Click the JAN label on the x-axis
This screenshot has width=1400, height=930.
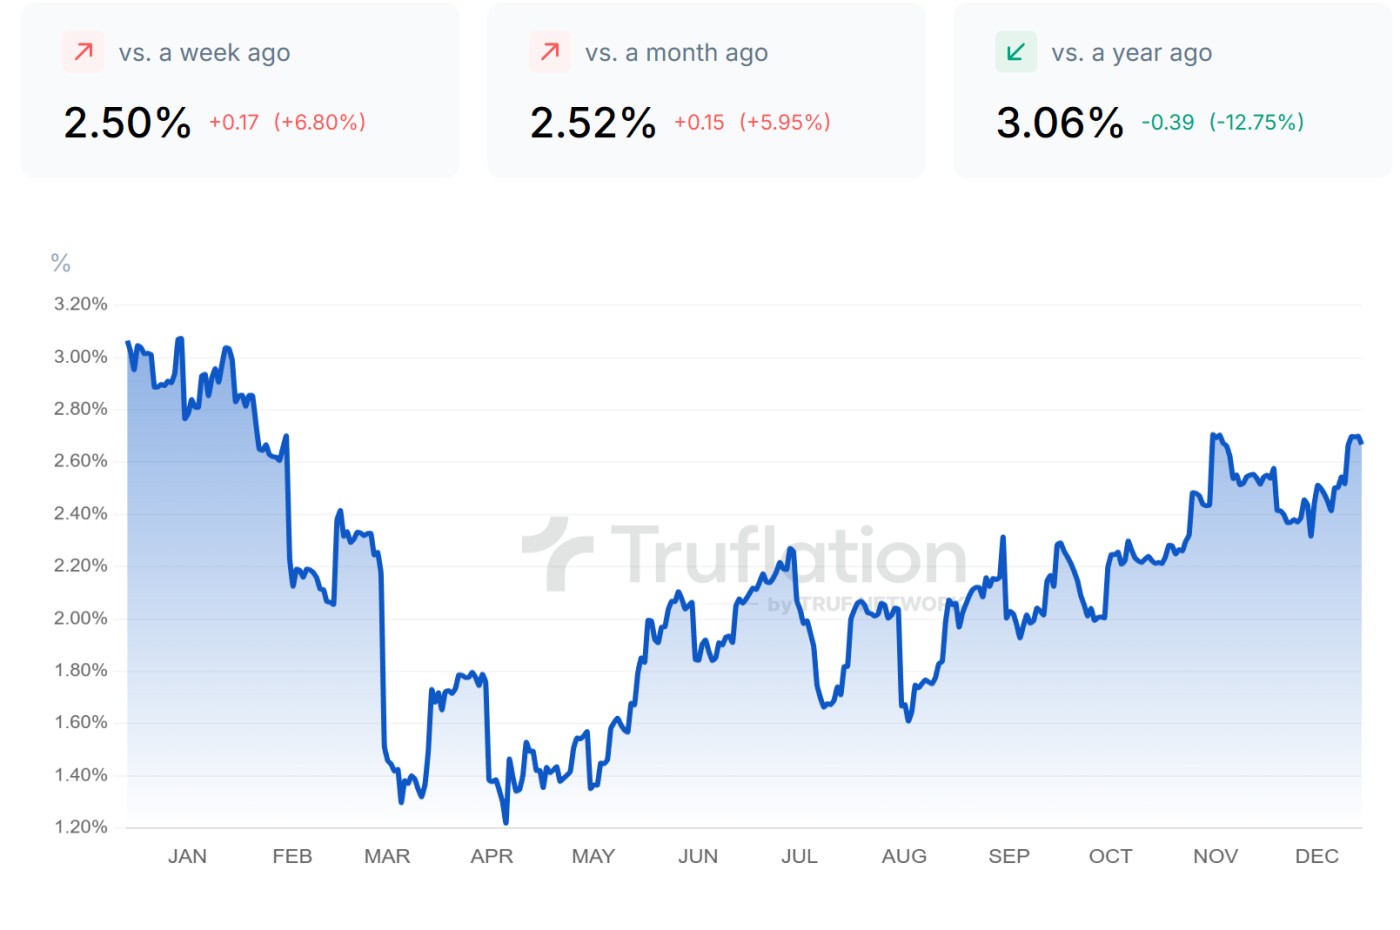point(187,856)
